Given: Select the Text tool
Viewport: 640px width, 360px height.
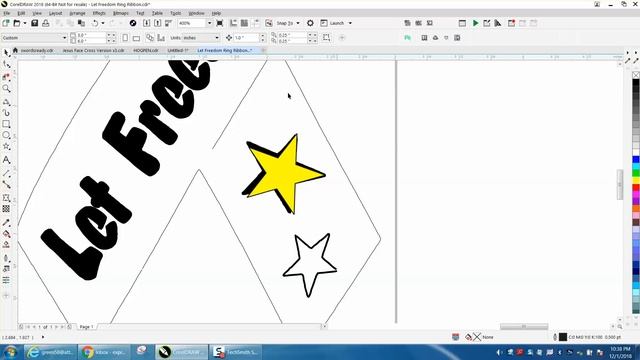Looking at the screenshot, I should (6, 160).
